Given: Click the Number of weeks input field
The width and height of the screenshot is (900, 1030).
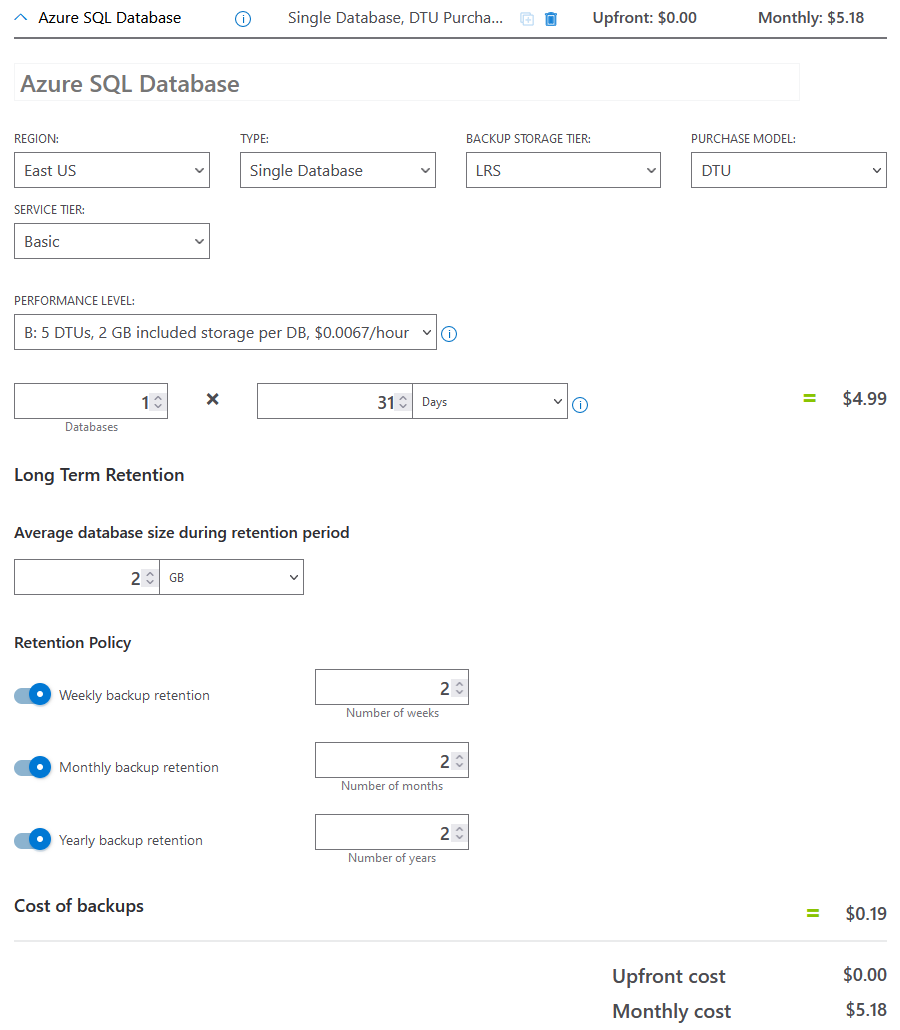Looking at the screenshot, I should [392, 687].
